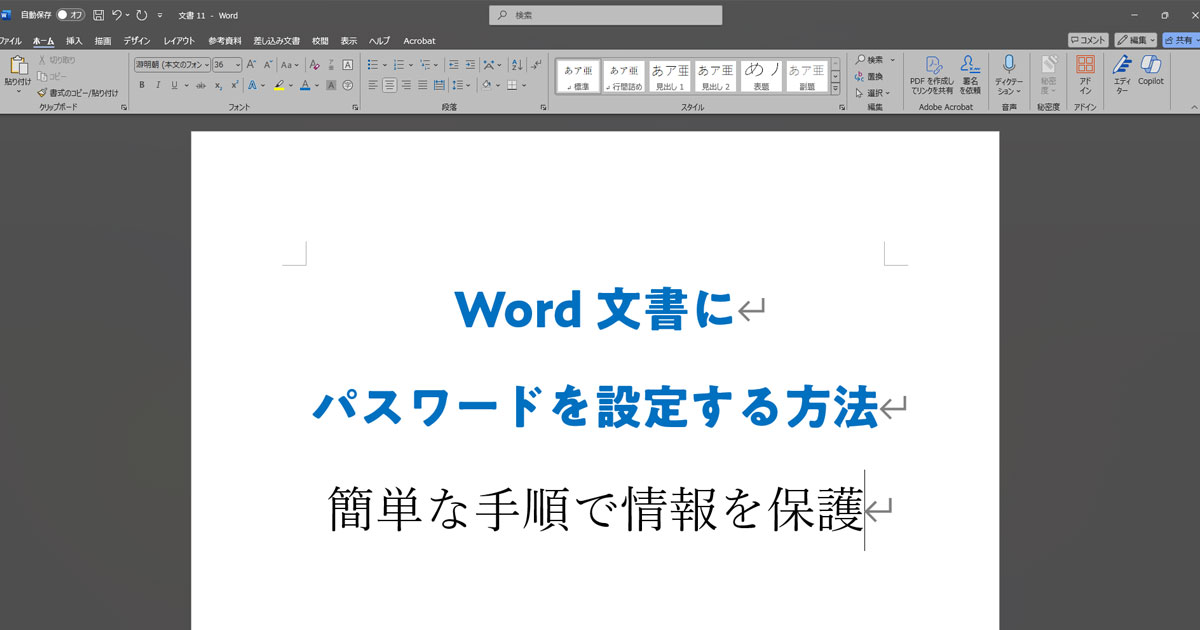Open the エディター editor tool
This screenshot has width=1200, height=630.
tap(1122, 70)
